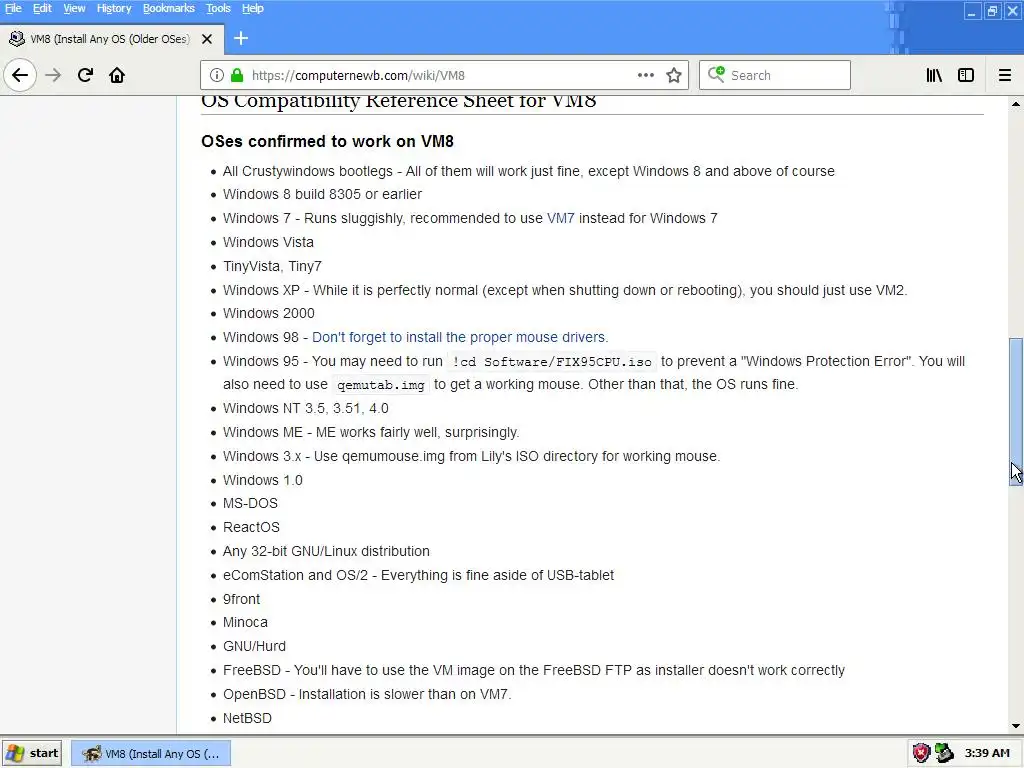Bookmark this page with the star
Screen dimensions: 1024x768
click(674, 75)
